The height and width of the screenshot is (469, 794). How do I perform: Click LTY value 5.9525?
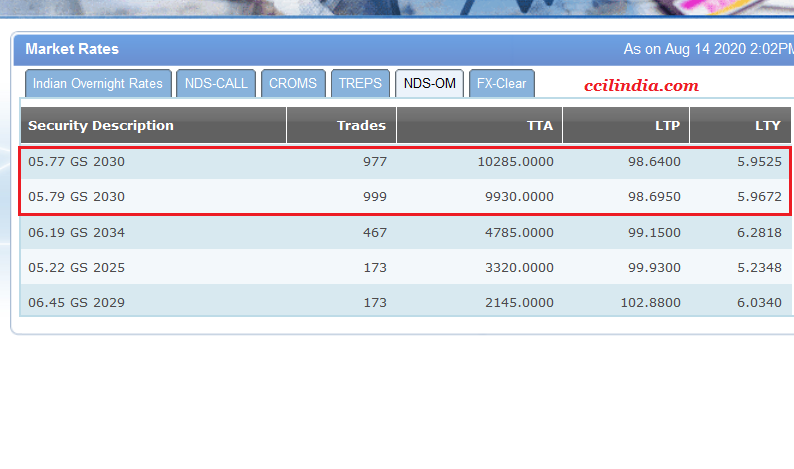(759, 162)
